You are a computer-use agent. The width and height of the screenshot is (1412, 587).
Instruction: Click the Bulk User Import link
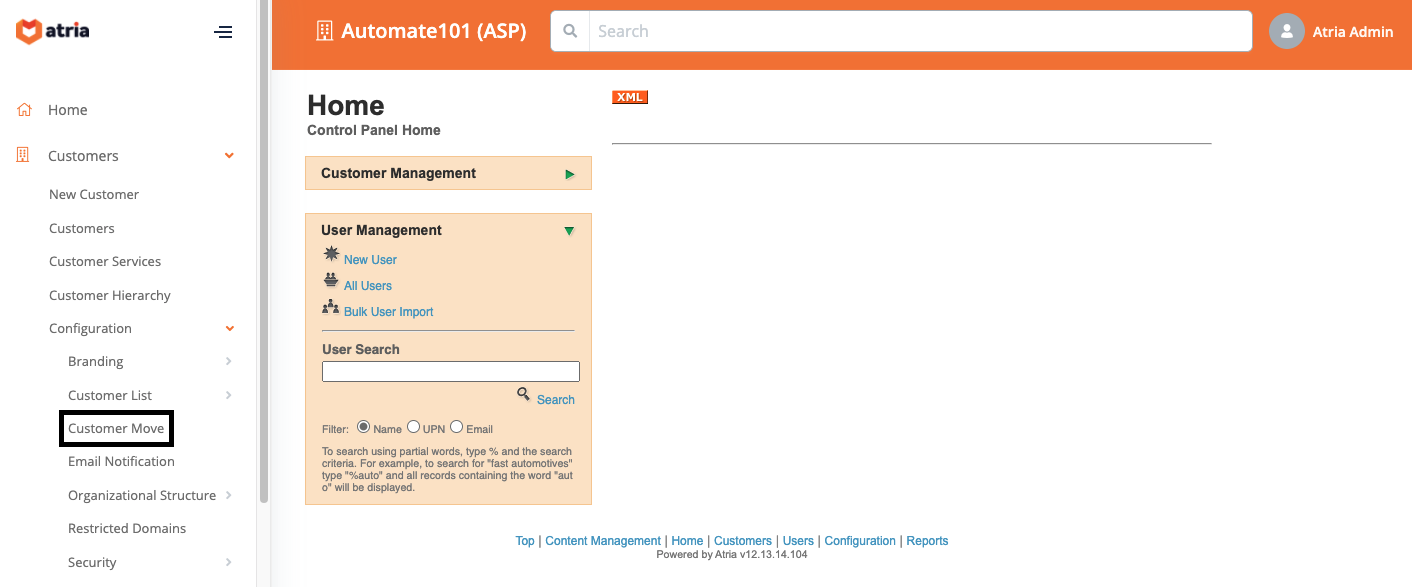coord(388,312)
